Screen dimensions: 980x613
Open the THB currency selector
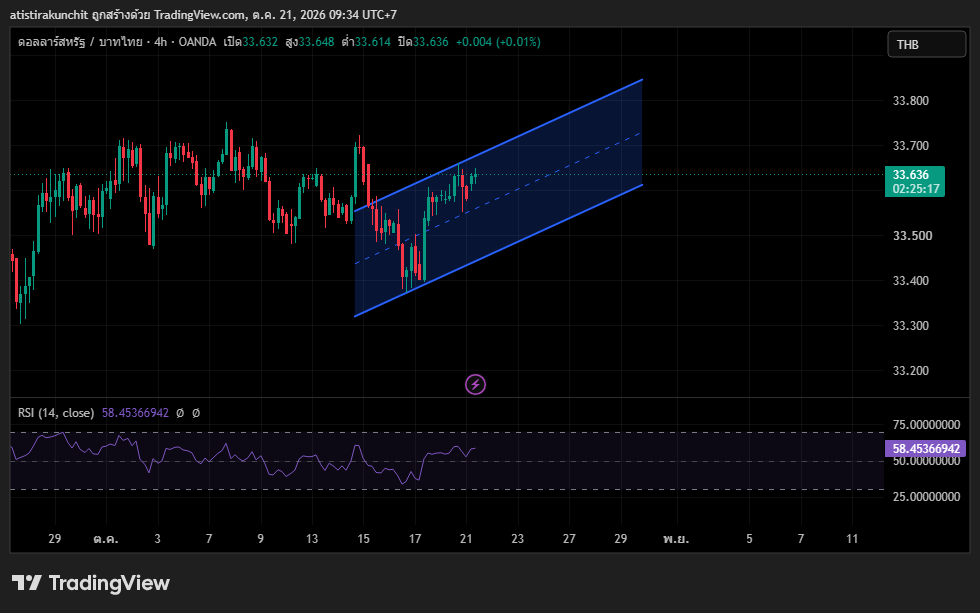click(926, 44)
